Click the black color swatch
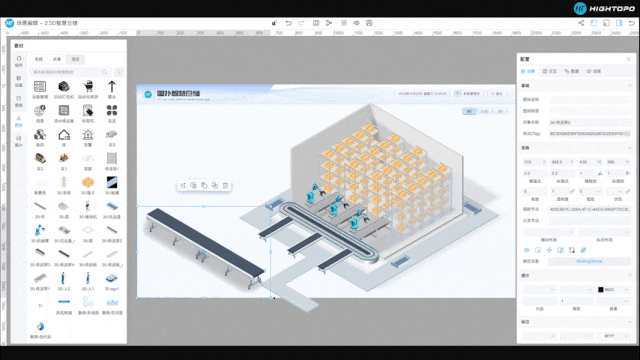 click(x=600, y=289)
